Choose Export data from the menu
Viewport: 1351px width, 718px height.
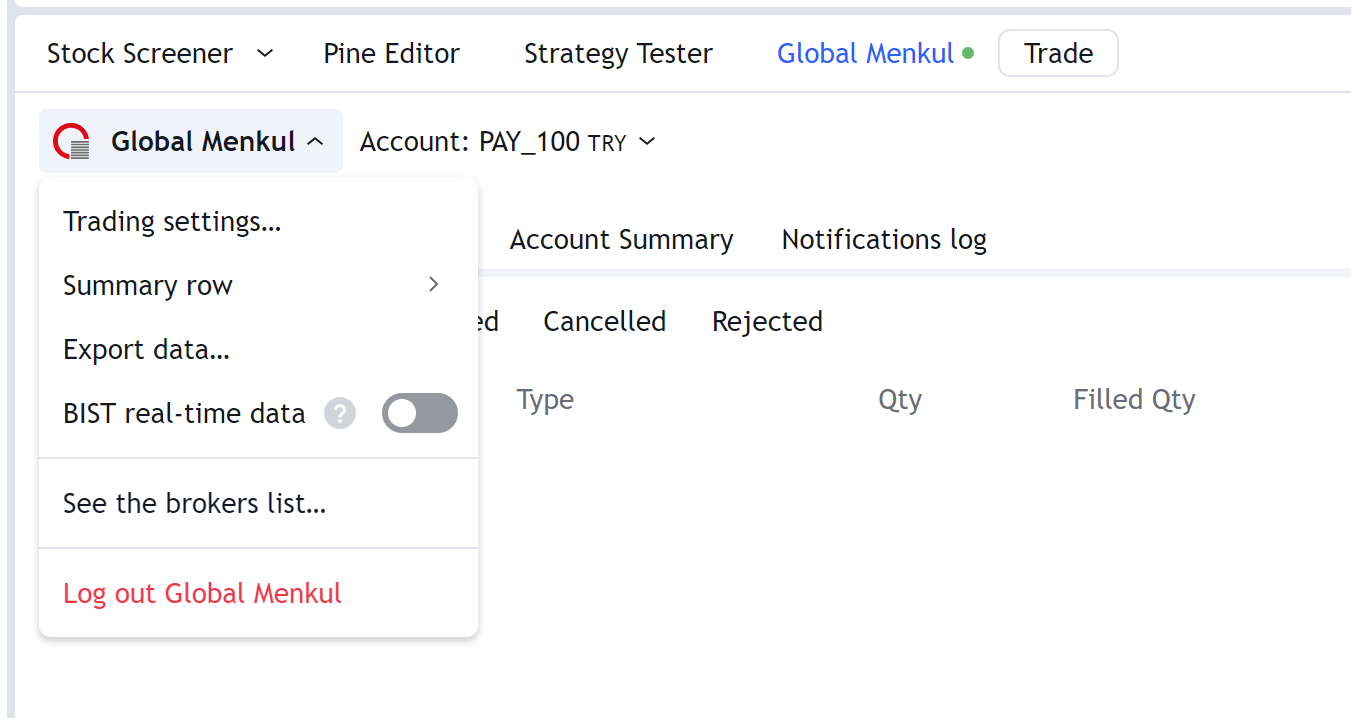click(x=147, y=350)
